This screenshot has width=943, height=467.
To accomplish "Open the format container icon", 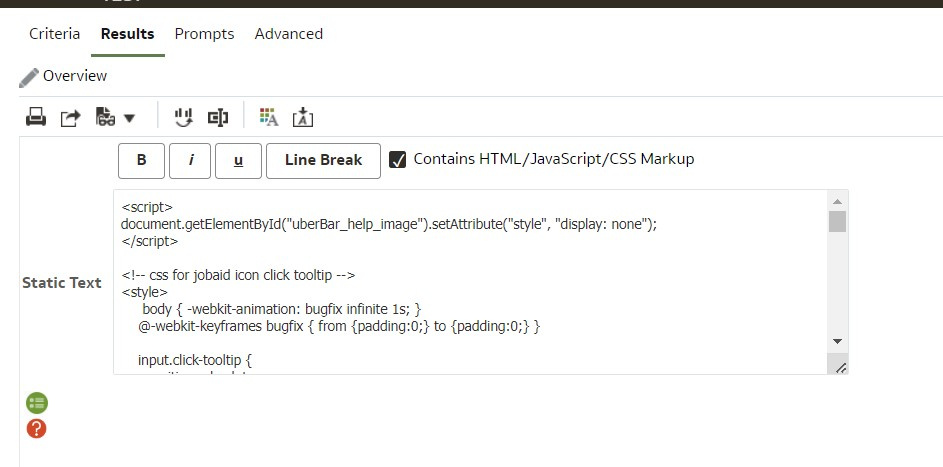I will pos(268,117).
